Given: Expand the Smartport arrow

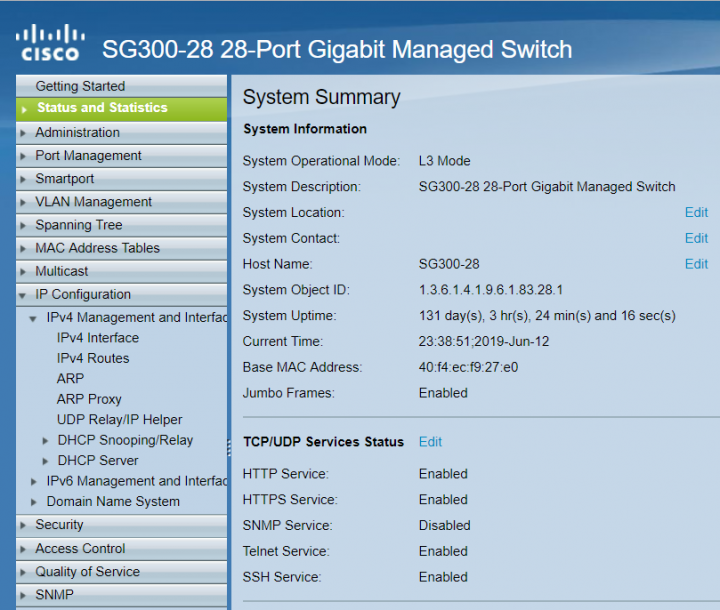Looking at the screenshot, I should coord(23,179).
